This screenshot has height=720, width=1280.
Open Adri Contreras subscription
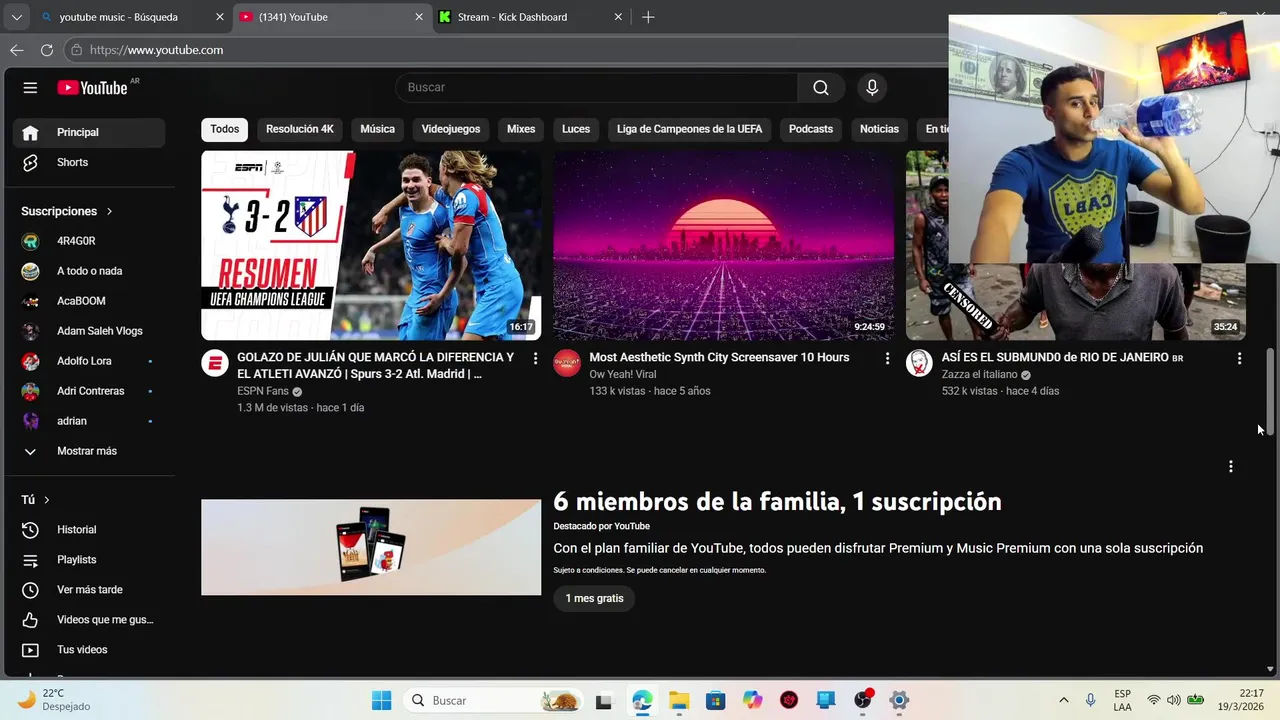89,391
